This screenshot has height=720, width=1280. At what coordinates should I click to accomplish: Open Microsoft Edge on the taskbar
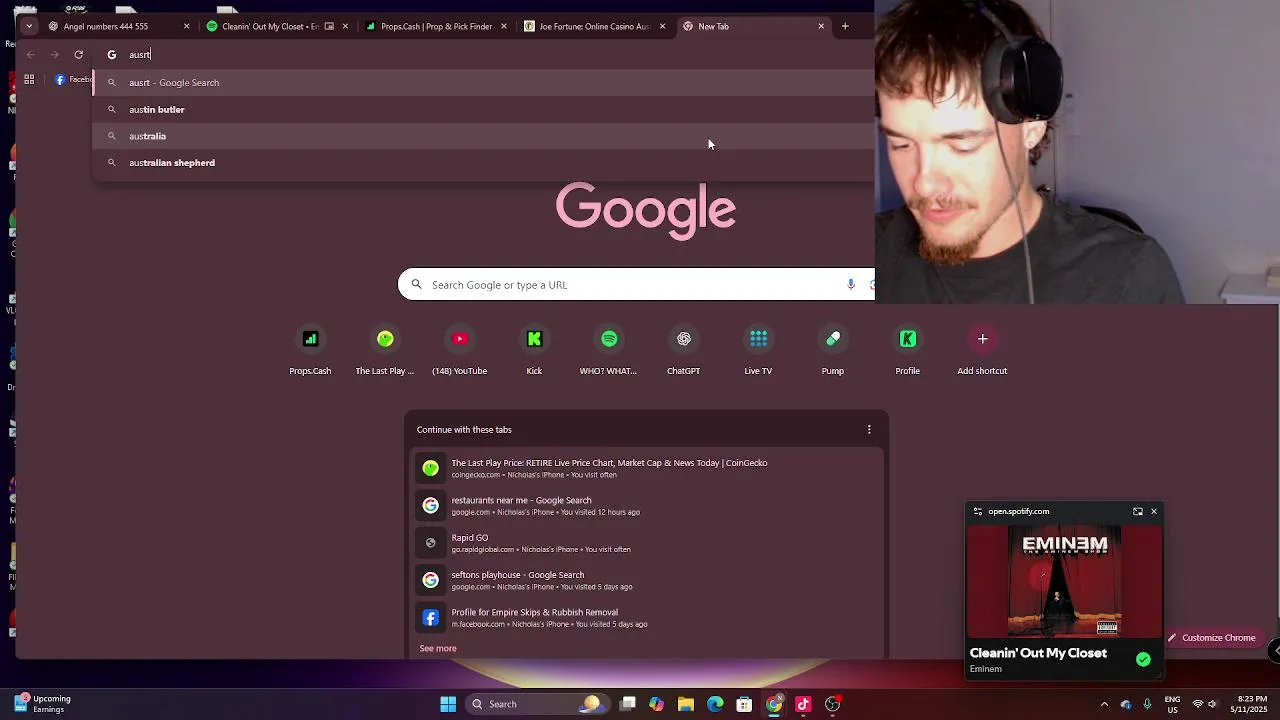[x=715, y=704]
